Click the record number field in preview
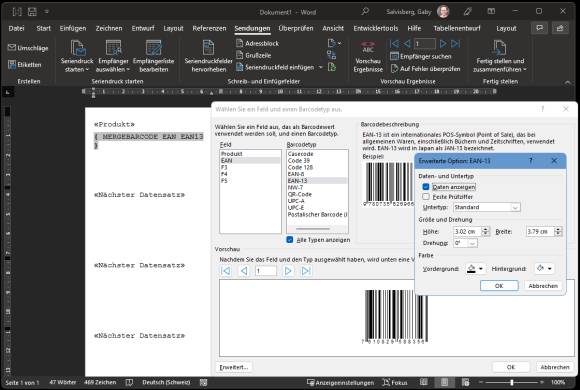Viewport: 580px width, 390px height. 266,271
